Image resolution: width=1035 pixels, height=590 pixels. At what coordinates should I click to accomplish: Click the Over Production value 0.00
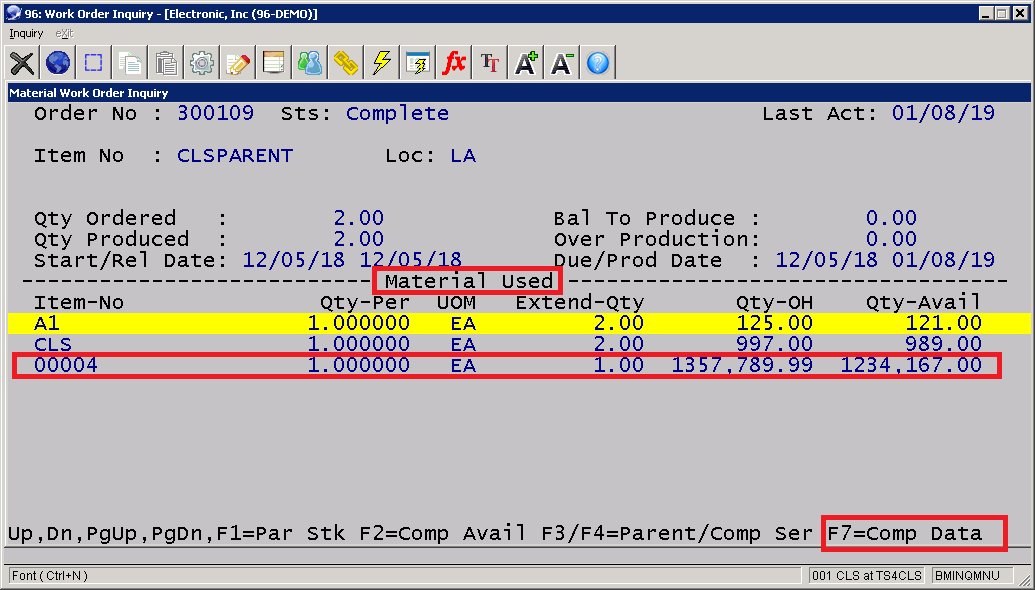pos(891,239)
